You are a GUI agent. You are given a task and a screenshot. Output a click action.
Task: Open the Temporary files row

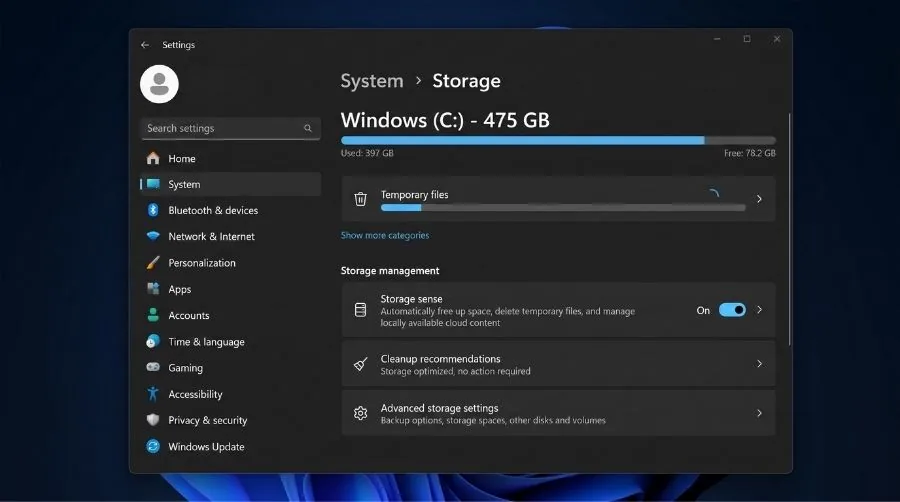(x=558, y=199)
